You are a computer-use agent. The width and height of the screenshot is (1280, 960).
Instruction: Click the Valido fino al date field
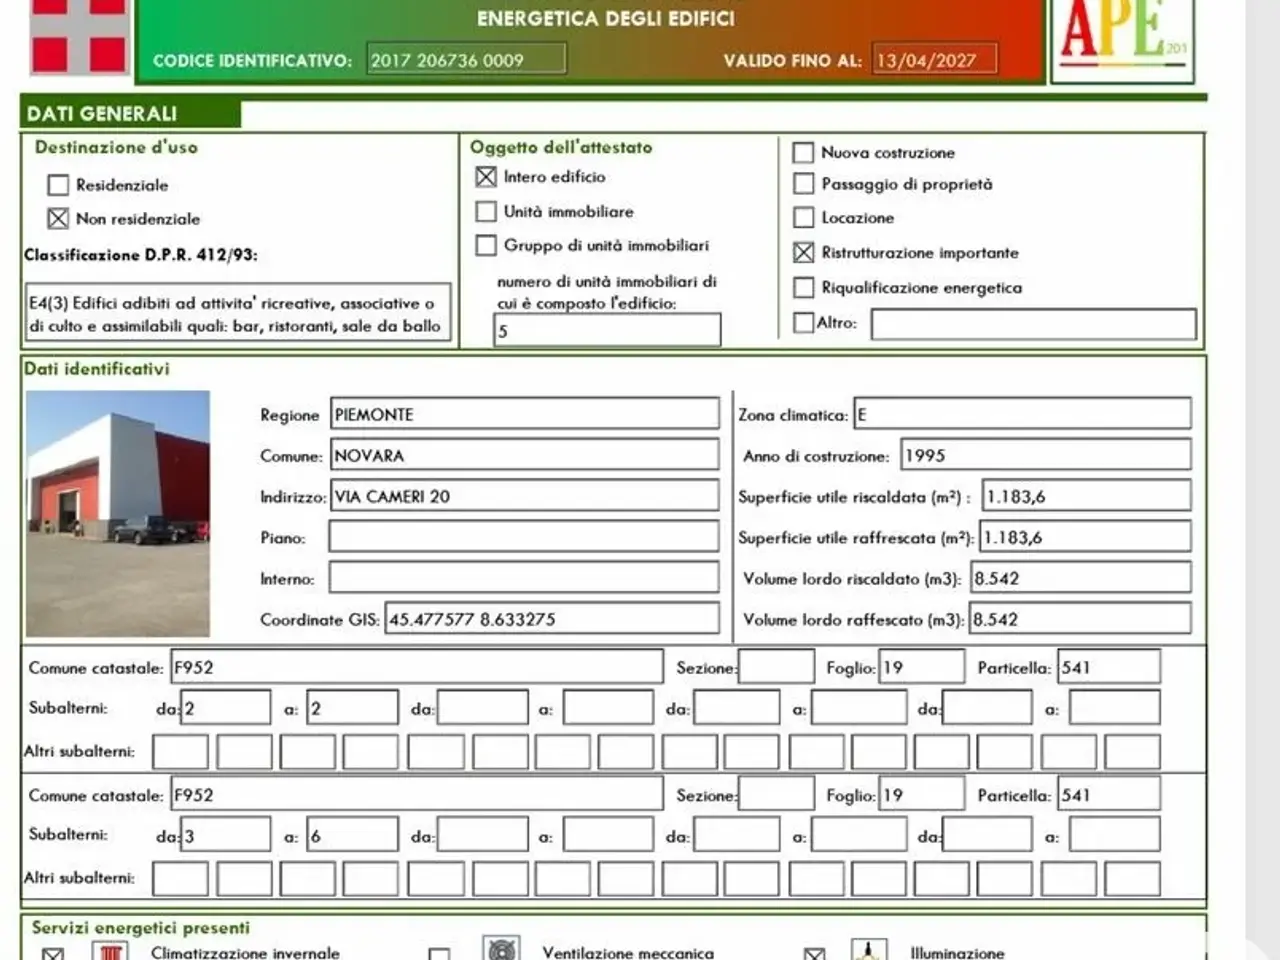coord(935,59)
